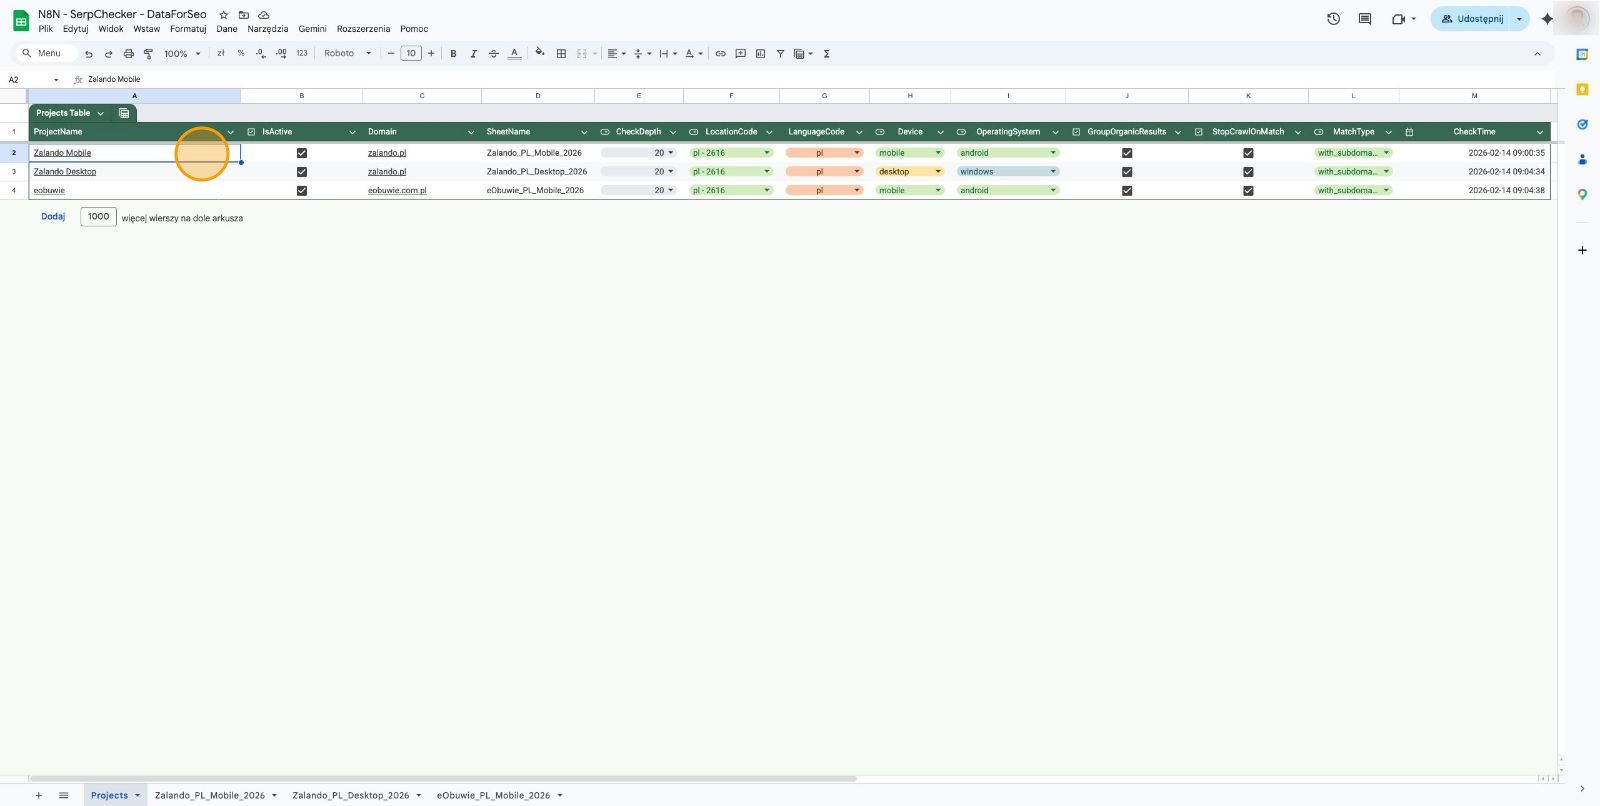Viewport: 1600px width, 806px height.
Task: Toggle GroupOrganicResults for Zalando Mobile row
Action: (x=1127, y=153)
